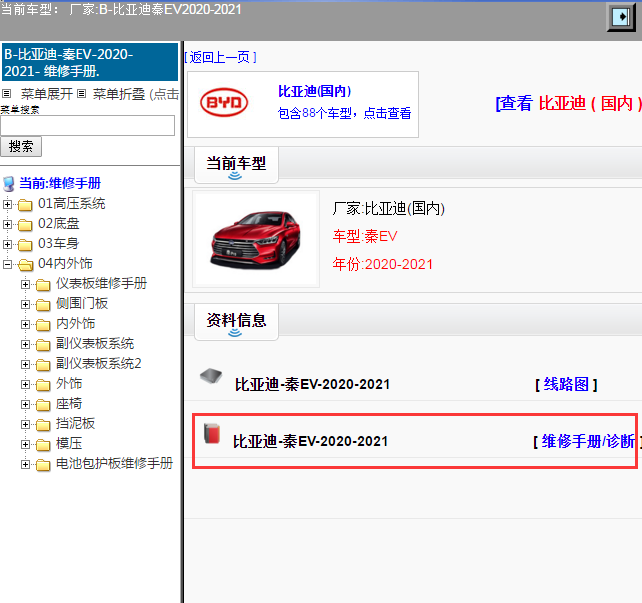Screen dimensions: 642x603
Task: Click the blue B-比亚迪-秦EV-2020-2021-维修手册 title
Action: pyautogui.click(x=90, y=62)
